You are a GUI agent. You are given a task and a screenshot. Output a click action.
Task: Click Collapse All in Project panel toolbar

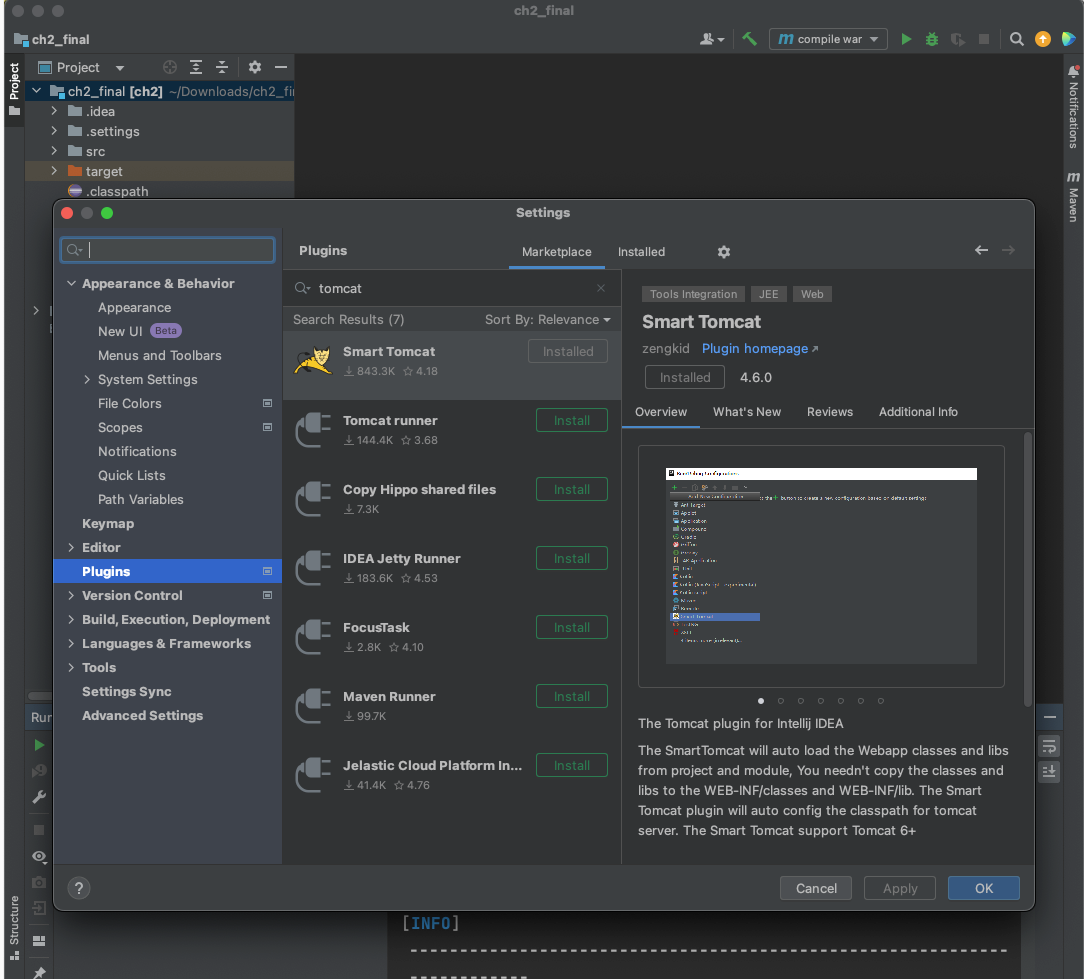222,67
